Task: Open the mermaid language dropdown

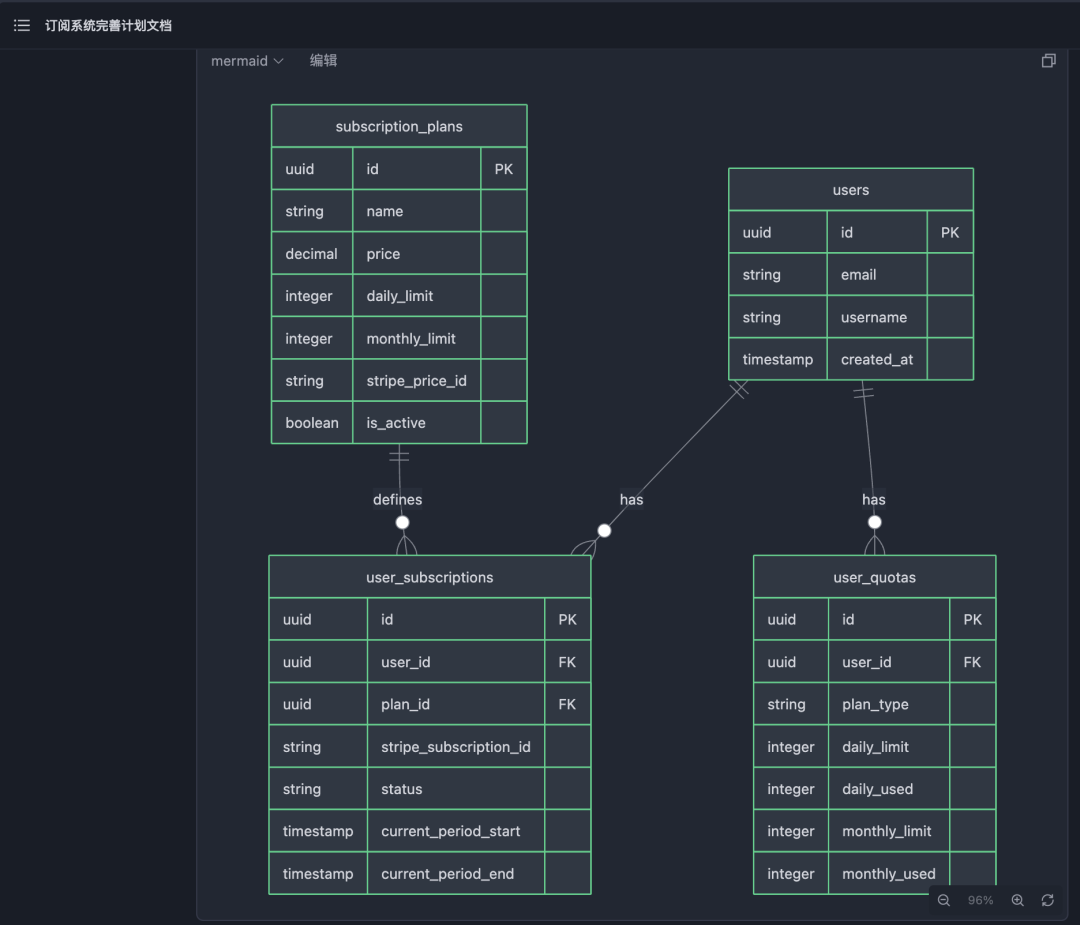Action: click(x=247, y=61)
